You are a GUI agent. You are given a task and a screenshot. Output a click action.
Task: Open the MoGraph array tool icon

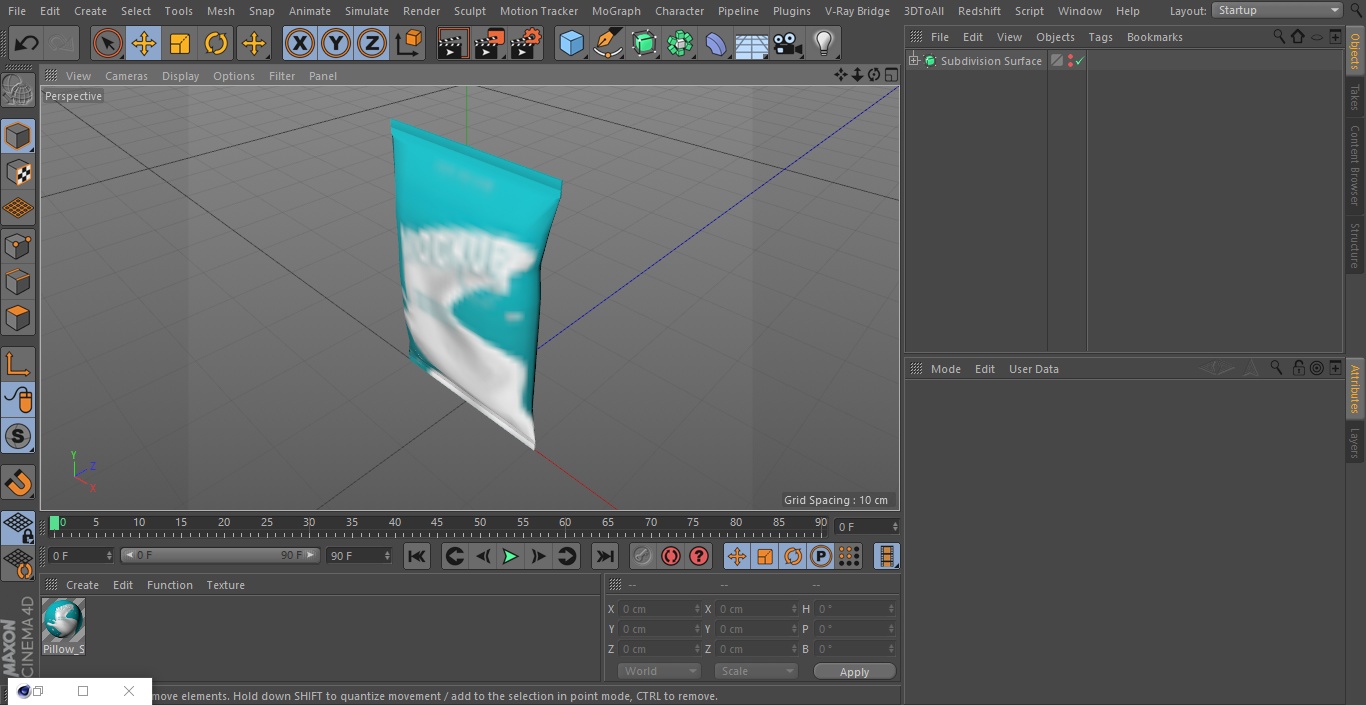click(x=680, y=43)
